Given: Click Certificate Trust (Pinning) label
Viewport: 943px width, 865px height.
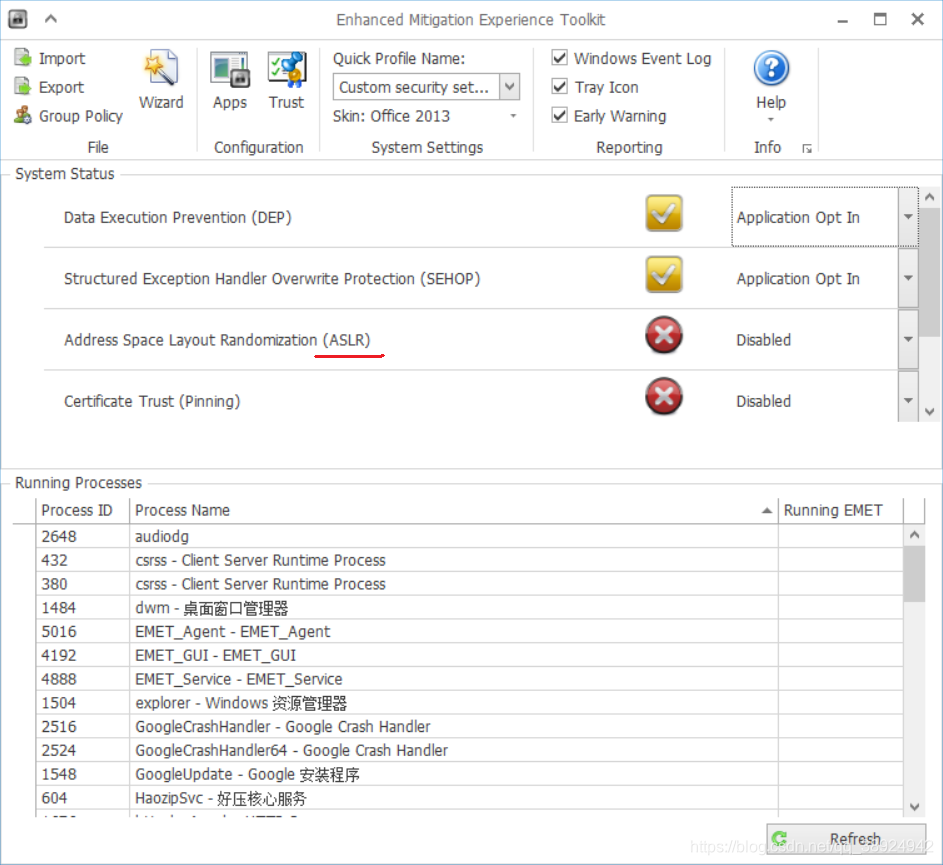Looking at the screenshot, I should coord(152,401).
